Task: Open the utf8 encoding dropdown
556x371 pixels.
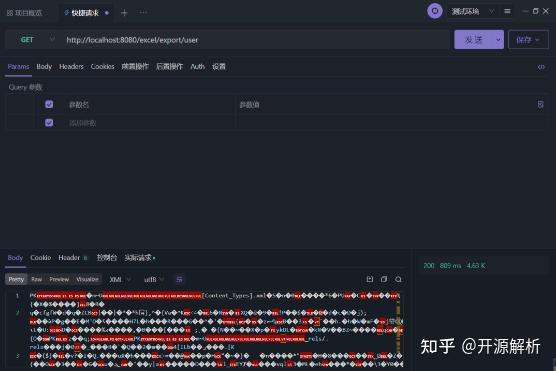Action: coord(154,279)
